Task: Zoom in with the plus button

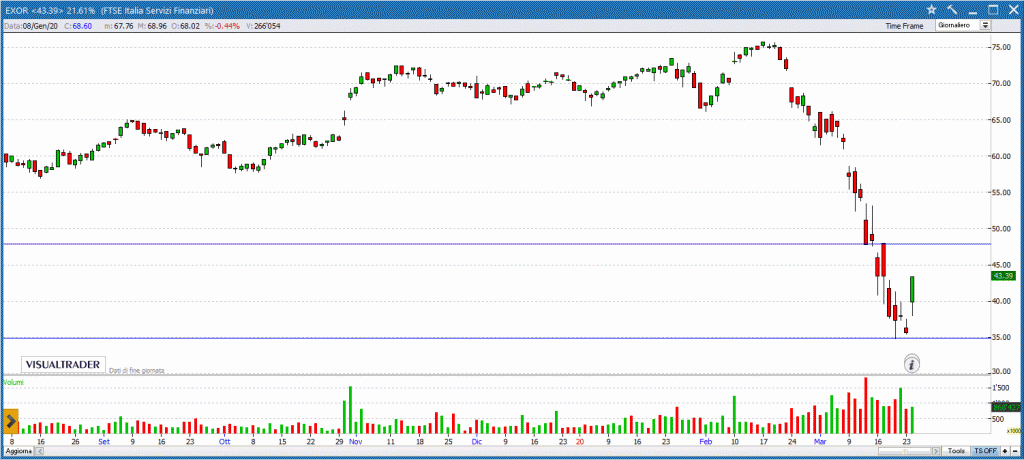Action: (x=1004, y=452)
